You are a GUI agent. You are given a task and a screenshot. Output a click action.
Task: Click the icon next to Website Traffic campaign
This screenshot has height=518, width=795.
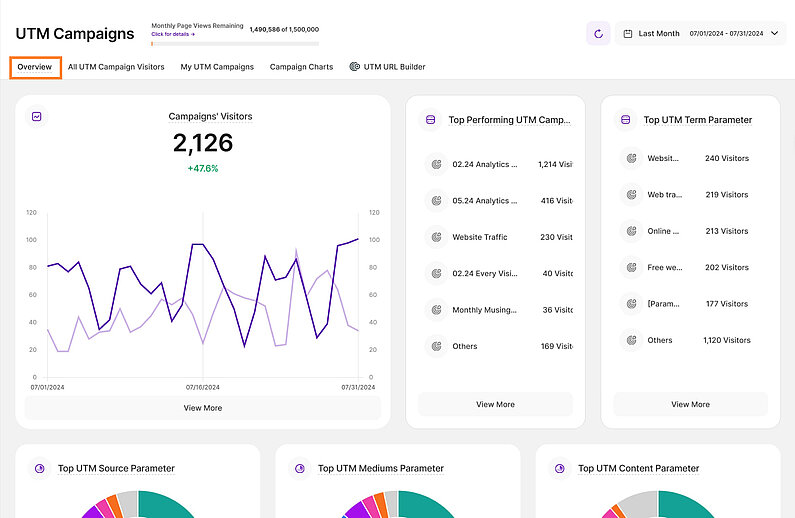436,237
